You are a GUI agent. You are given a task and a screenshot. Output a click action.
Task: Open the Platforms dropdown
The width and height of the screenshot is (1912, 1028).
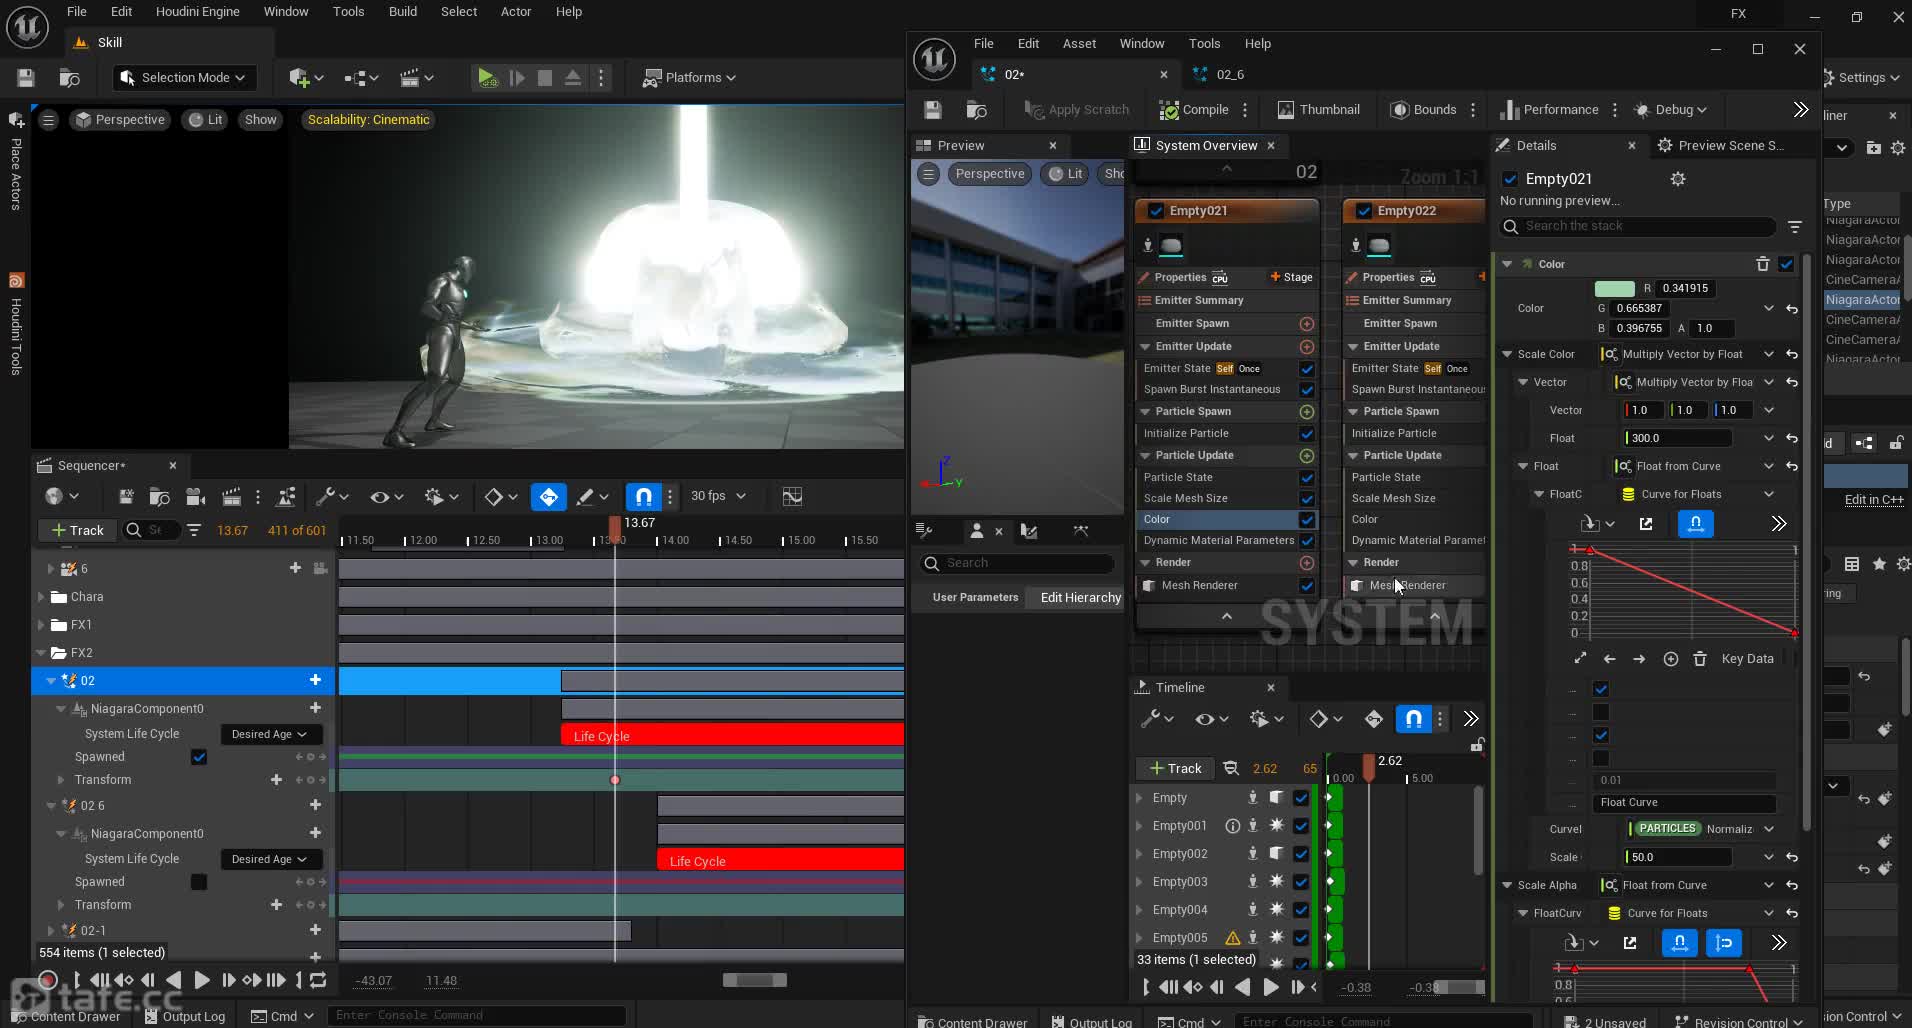[x=689, y=77]
